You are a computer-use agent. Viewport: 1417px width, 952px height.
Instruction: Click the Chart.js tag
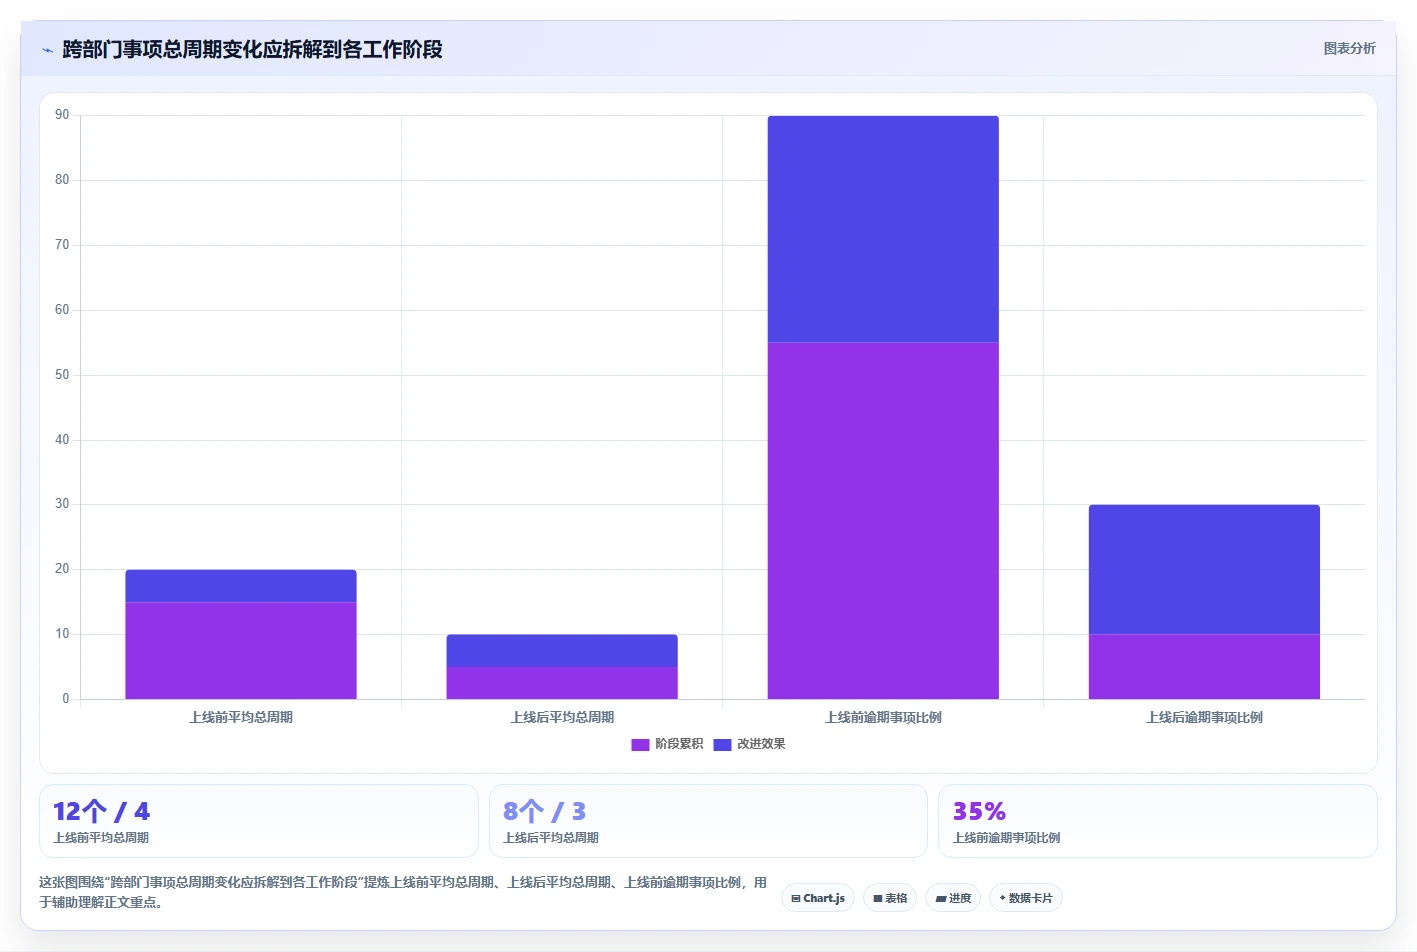click(818, 898)
